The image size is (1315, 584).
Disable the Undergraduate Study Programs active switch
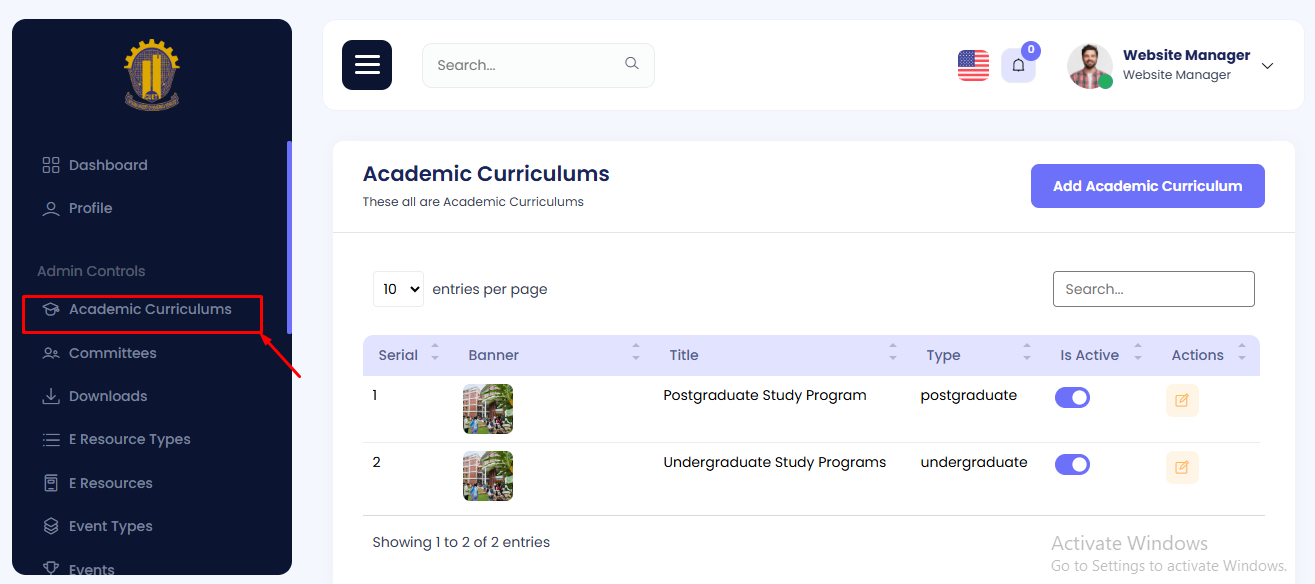1072,465
